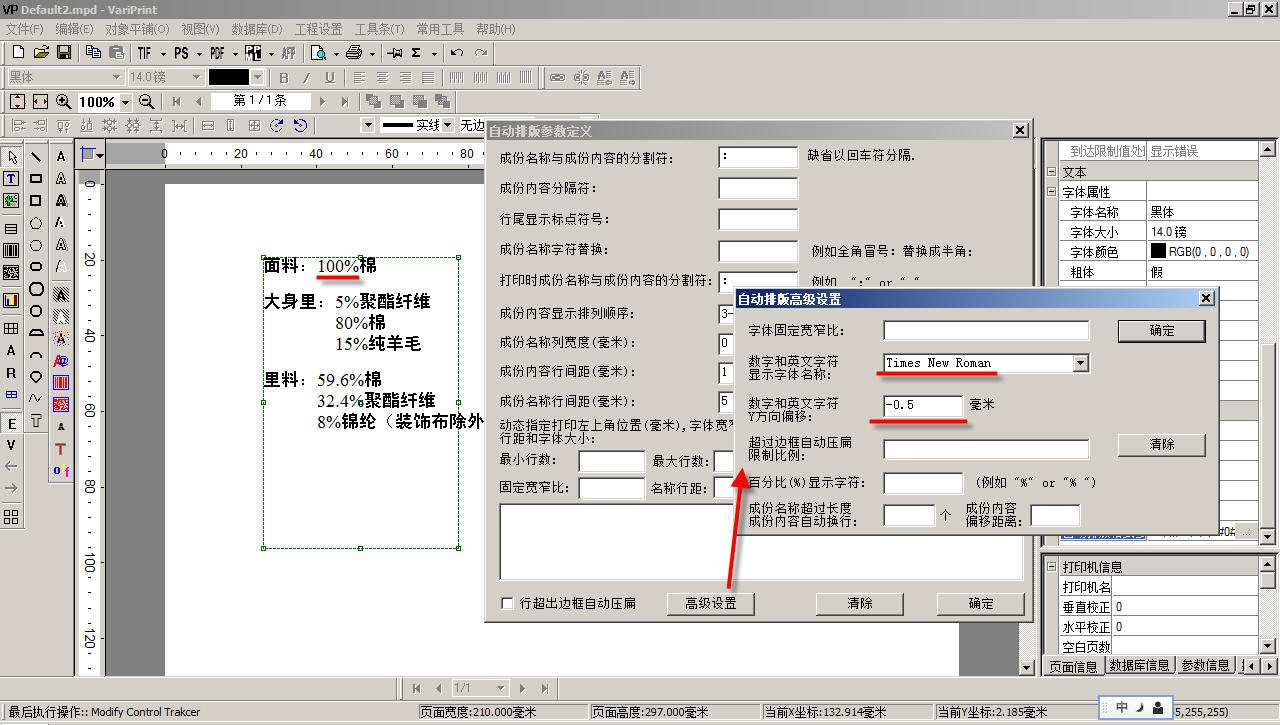Toggle underline U formatting
The width and height of the screenshot is (1280, 725).
point(330,77)
